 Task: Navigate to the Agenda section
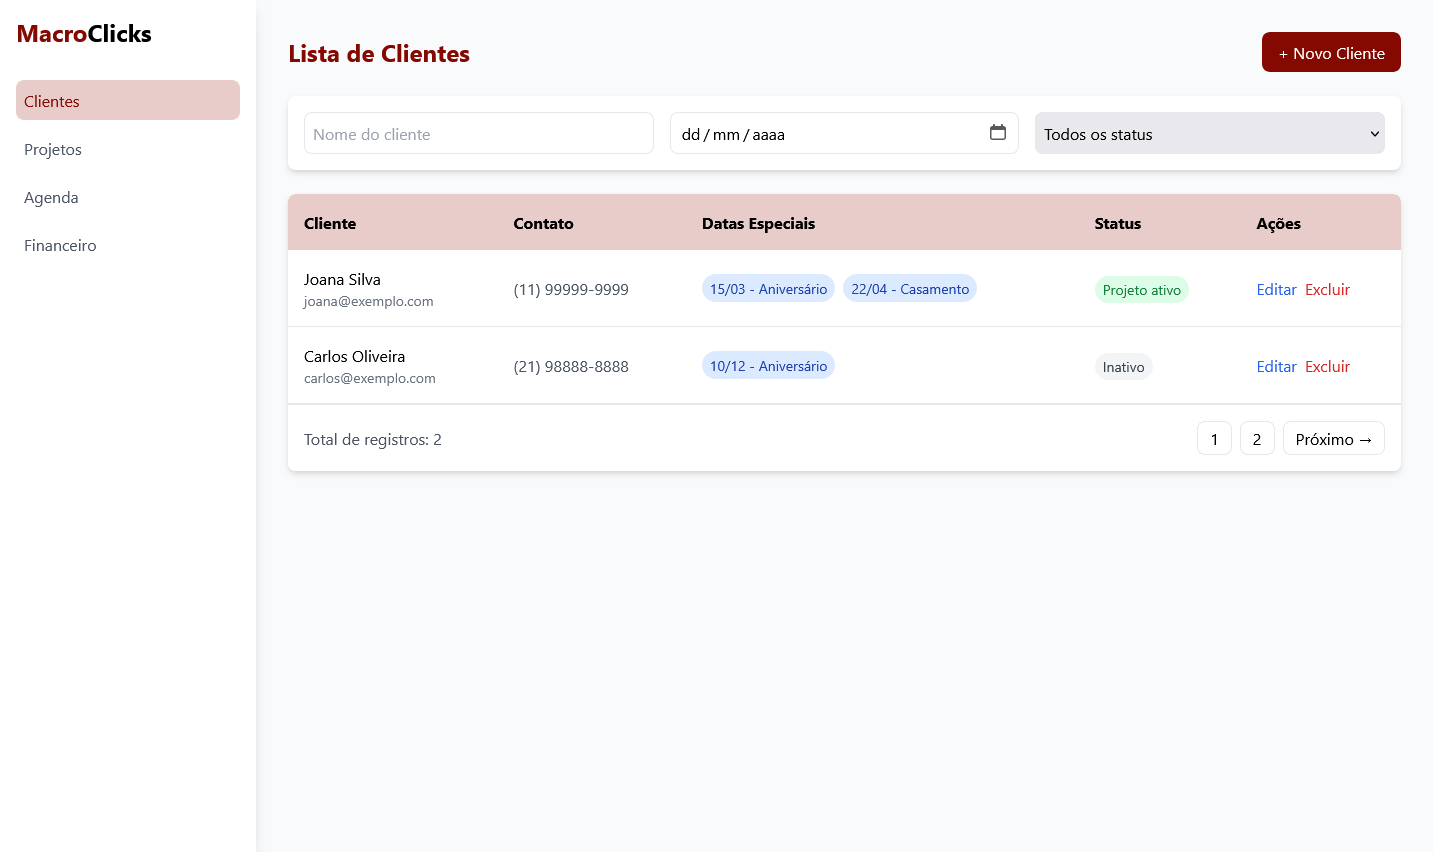pos(51,197)
